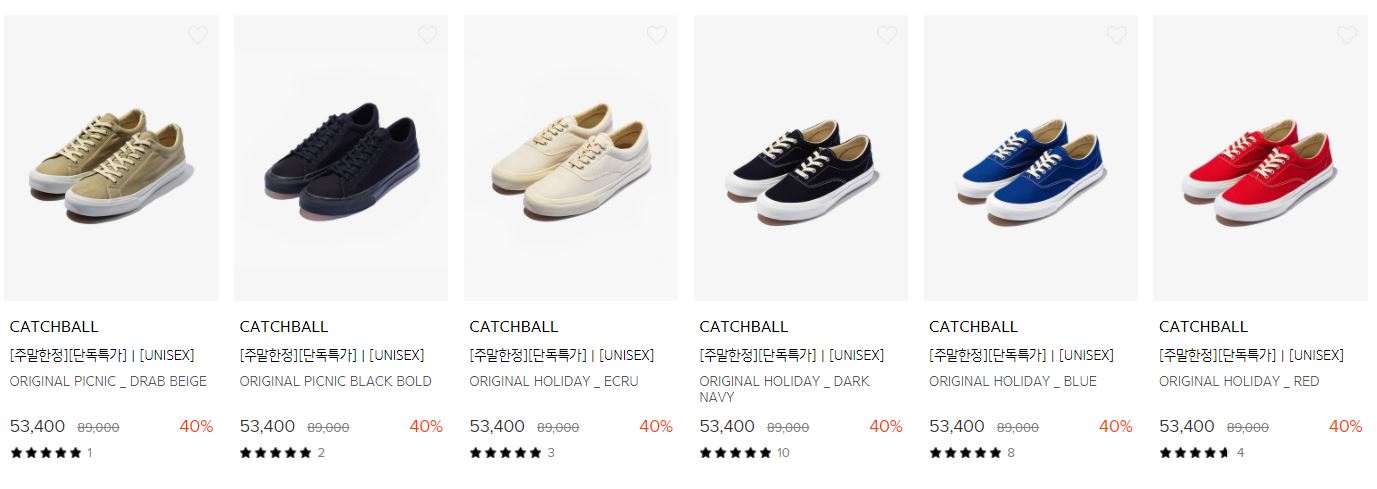Open ORIGINAL HOLIDAY _ RED product name
This screenshot has width=1377, height=489.
tap(1239, 381)
